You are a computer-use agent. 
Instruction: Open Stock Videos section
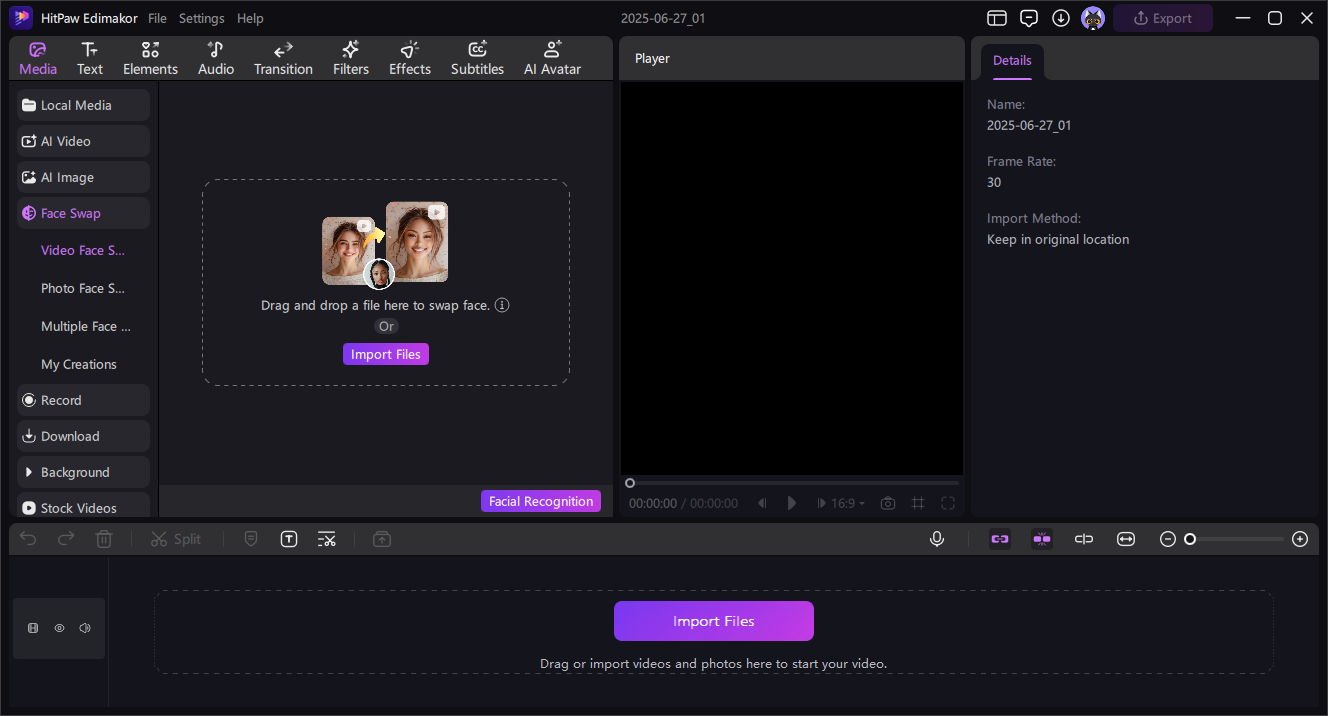pos(83,506)
